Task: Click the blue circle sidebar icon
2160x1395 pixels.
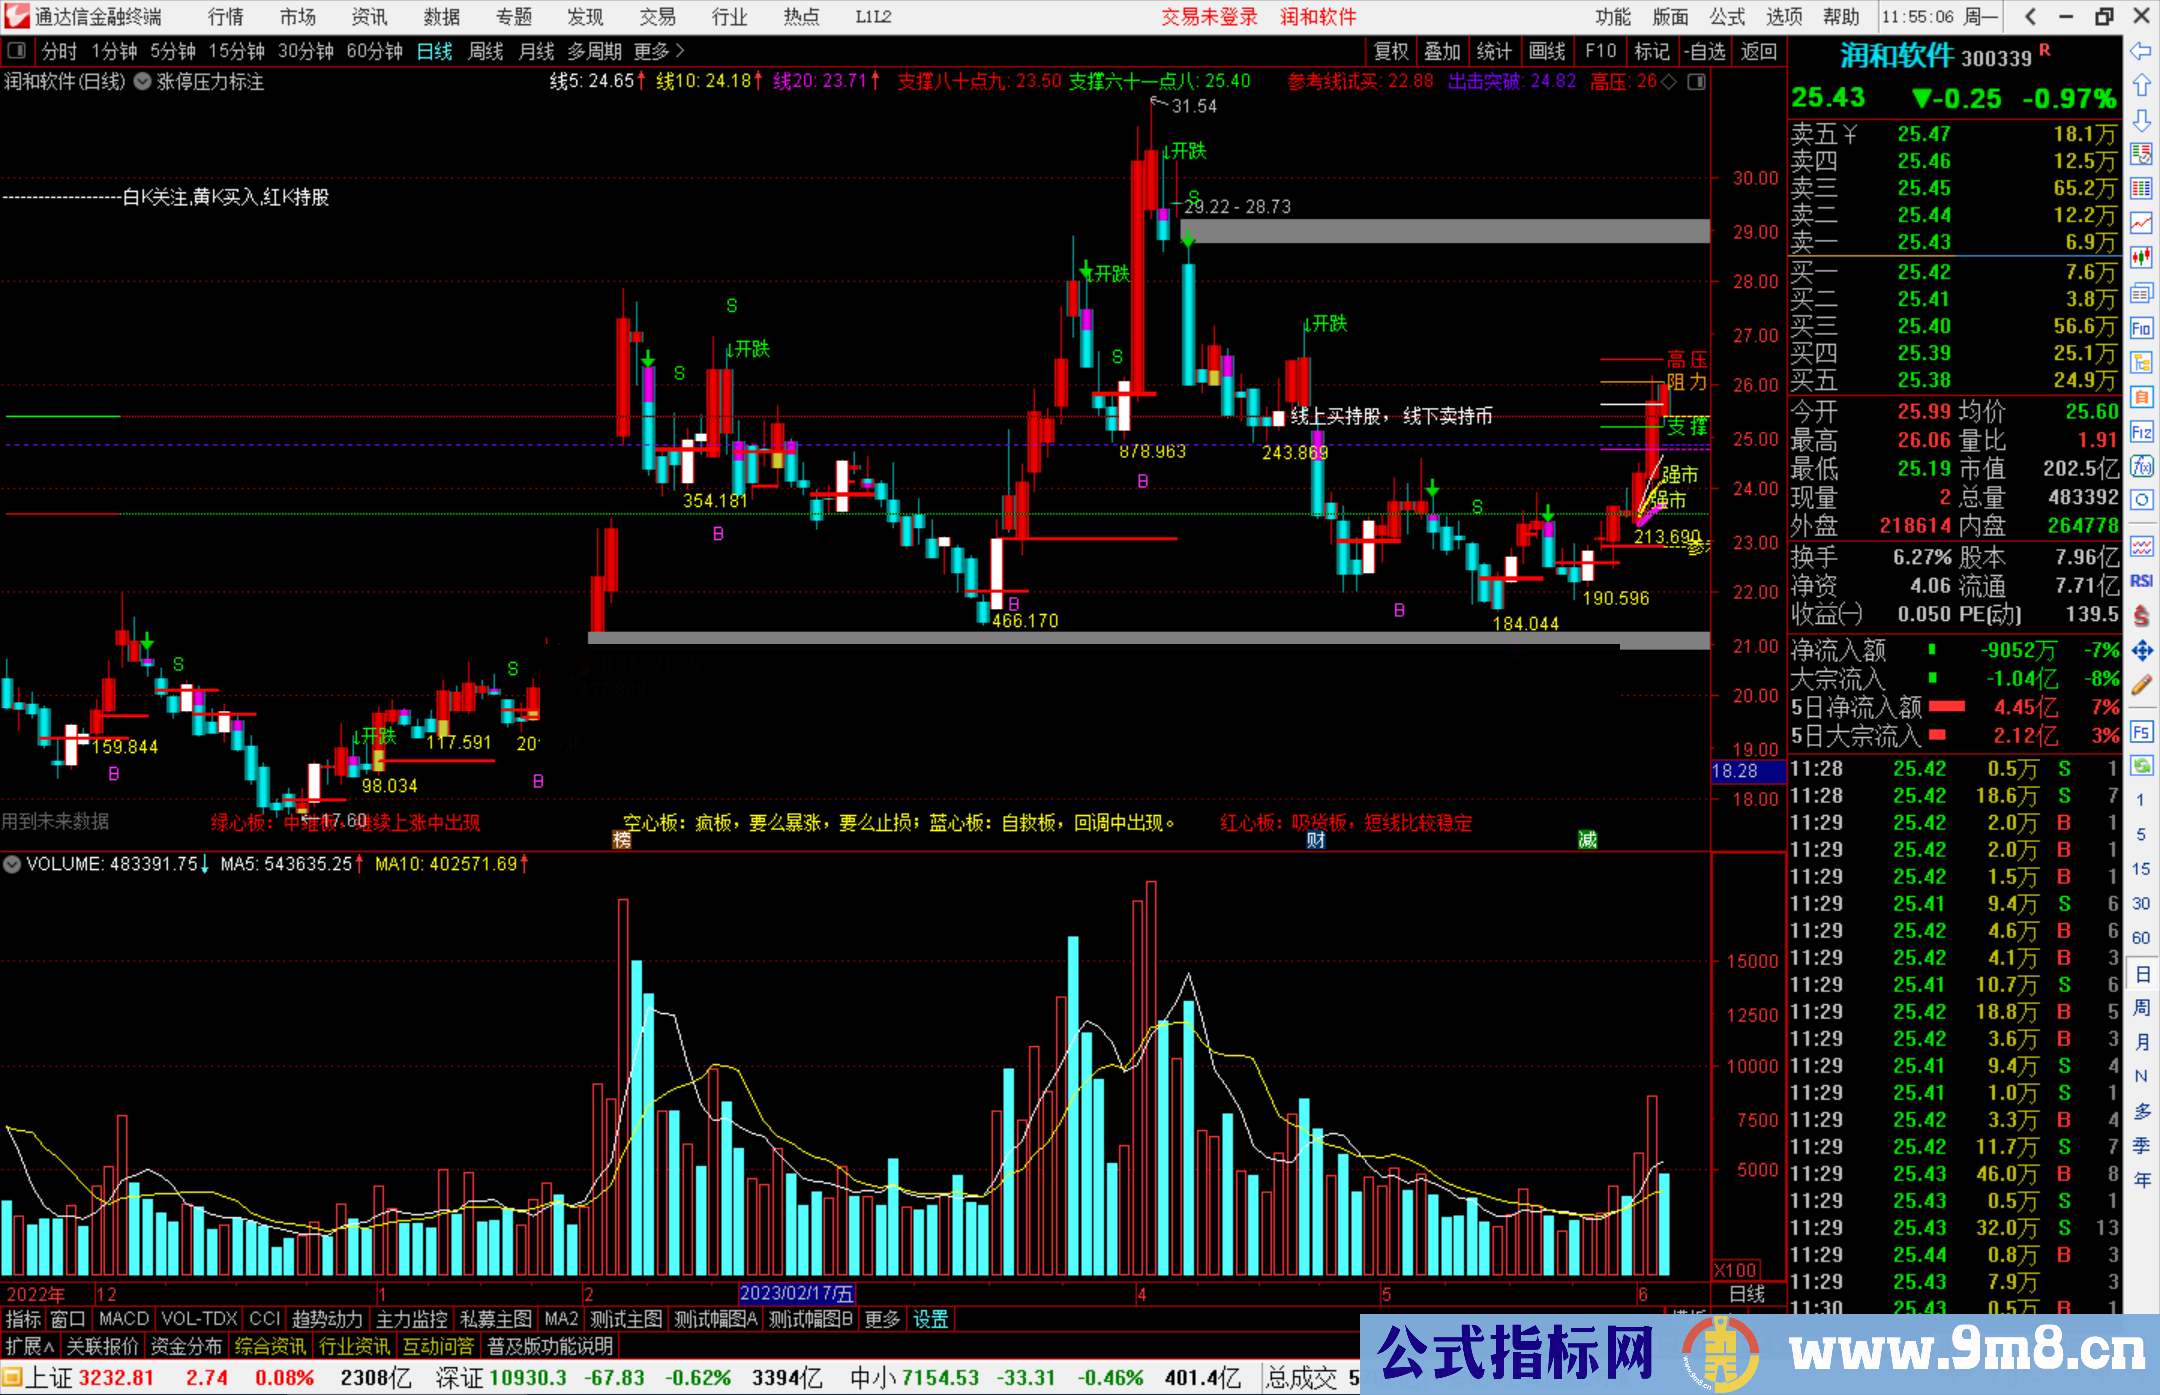Action: (2141, 500)
